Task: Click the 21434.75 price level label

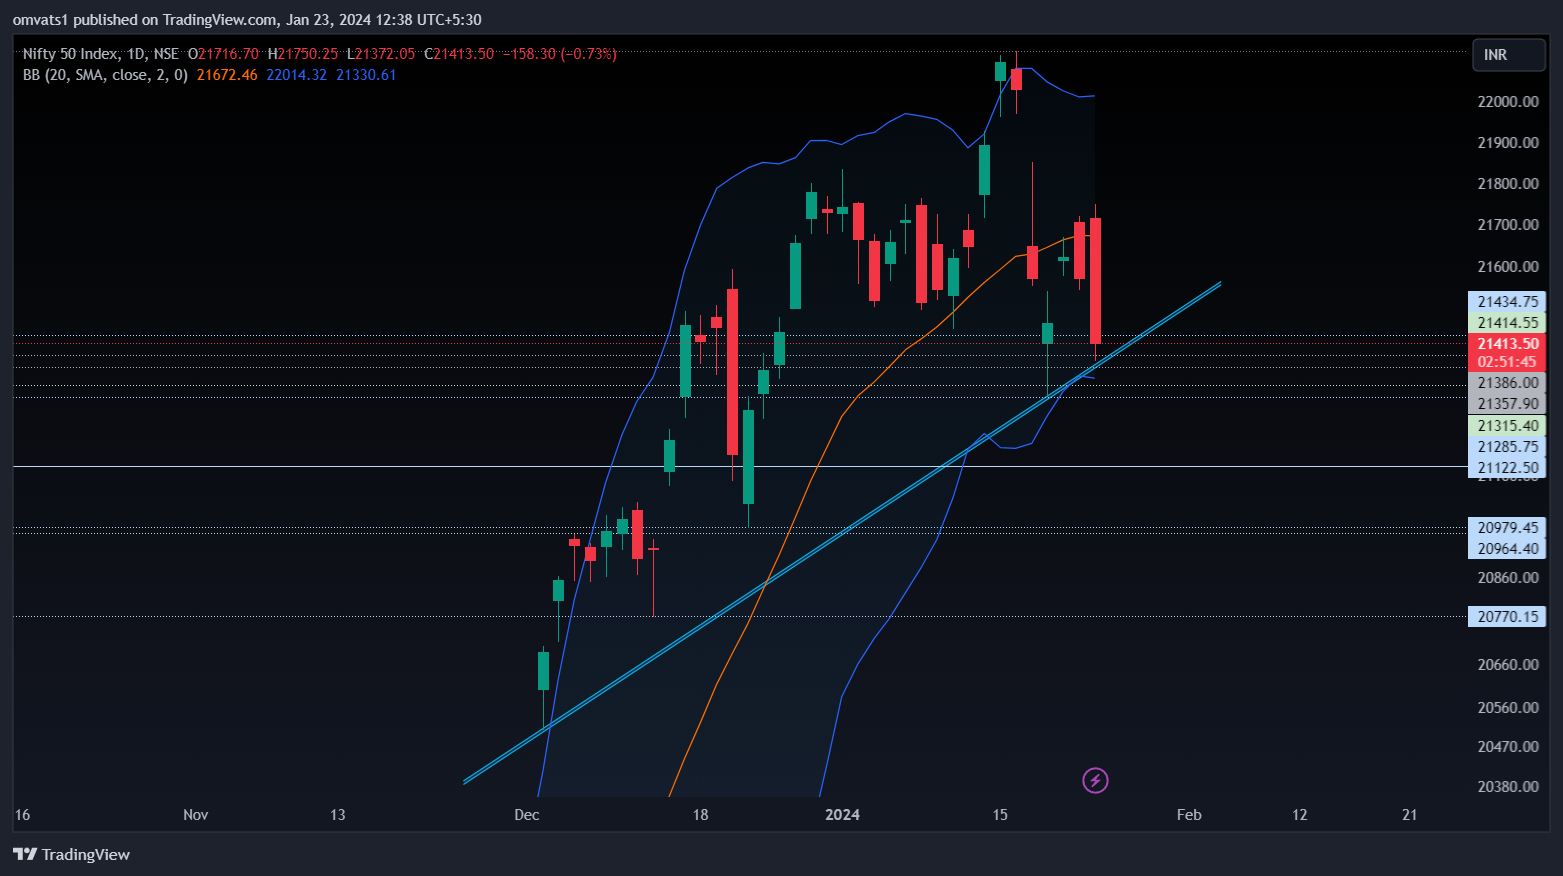Action: coord(1507,302)
